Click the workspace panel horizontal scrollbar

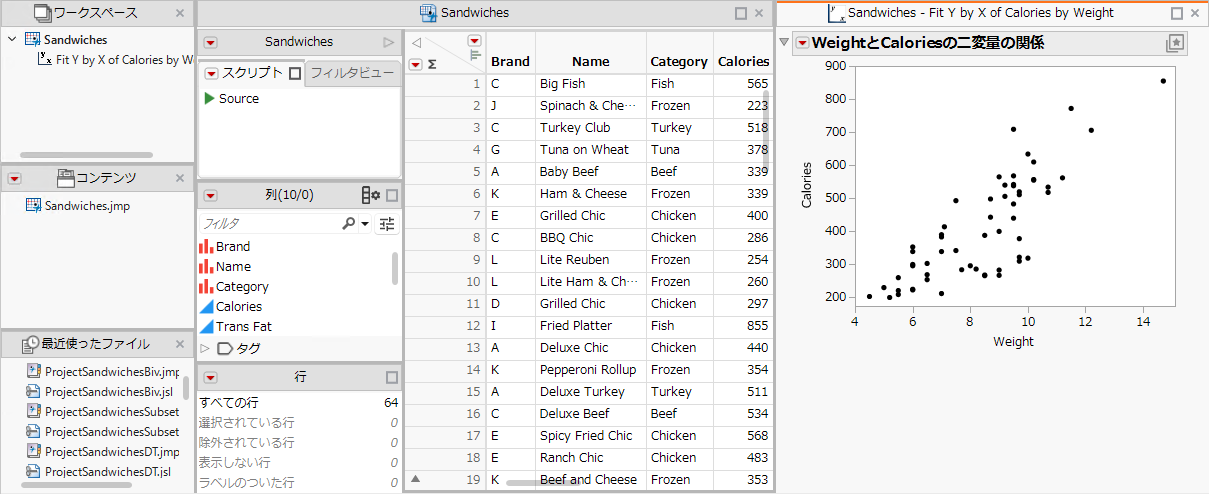pyautogui.click(x=87, y=155)
